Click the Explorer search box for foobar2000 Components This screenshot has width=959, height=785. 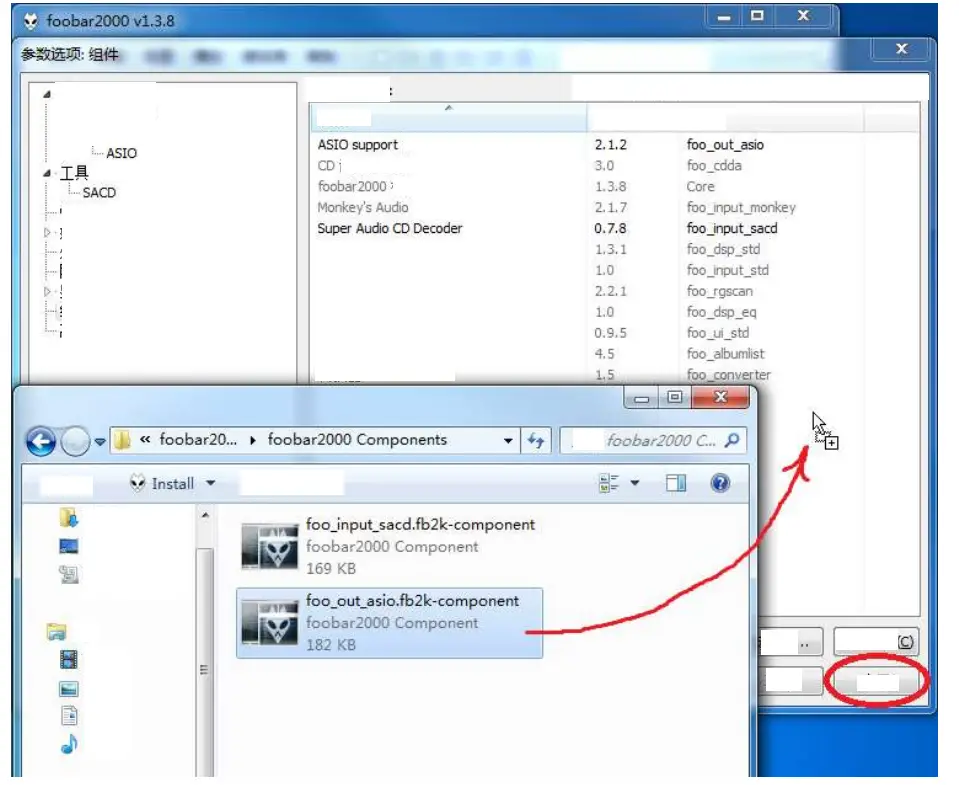(x=653, y=441)
